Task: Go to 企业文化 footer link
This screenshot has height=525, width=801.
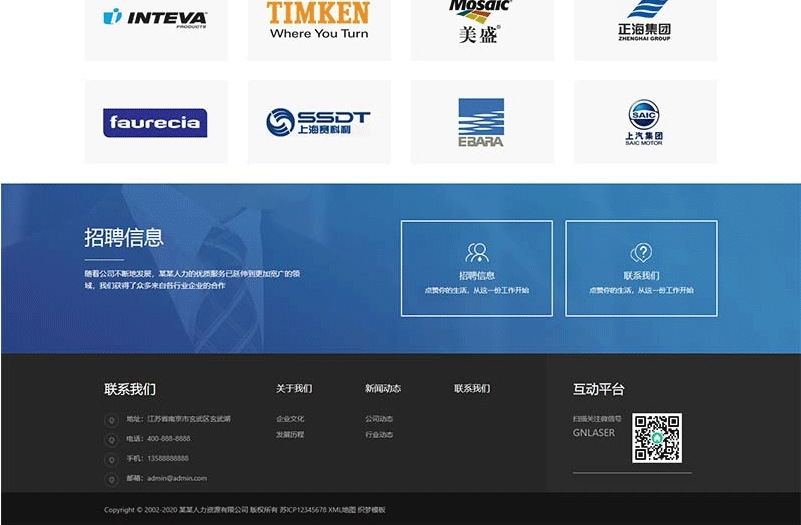Action: point(290,419)
